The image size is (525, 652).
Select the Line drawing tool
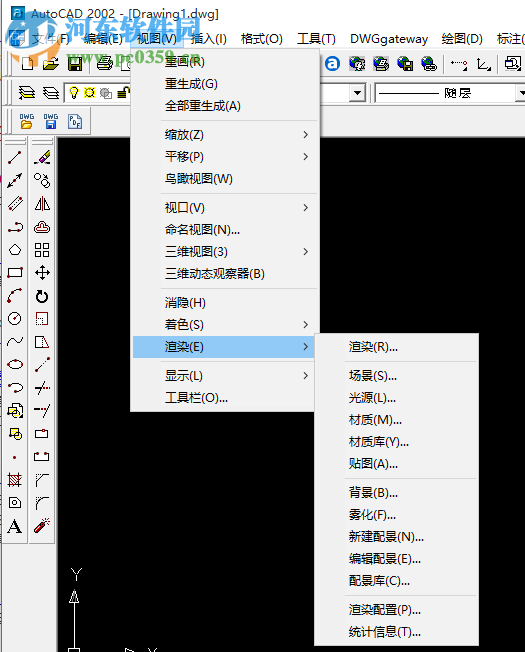(15, 157)
